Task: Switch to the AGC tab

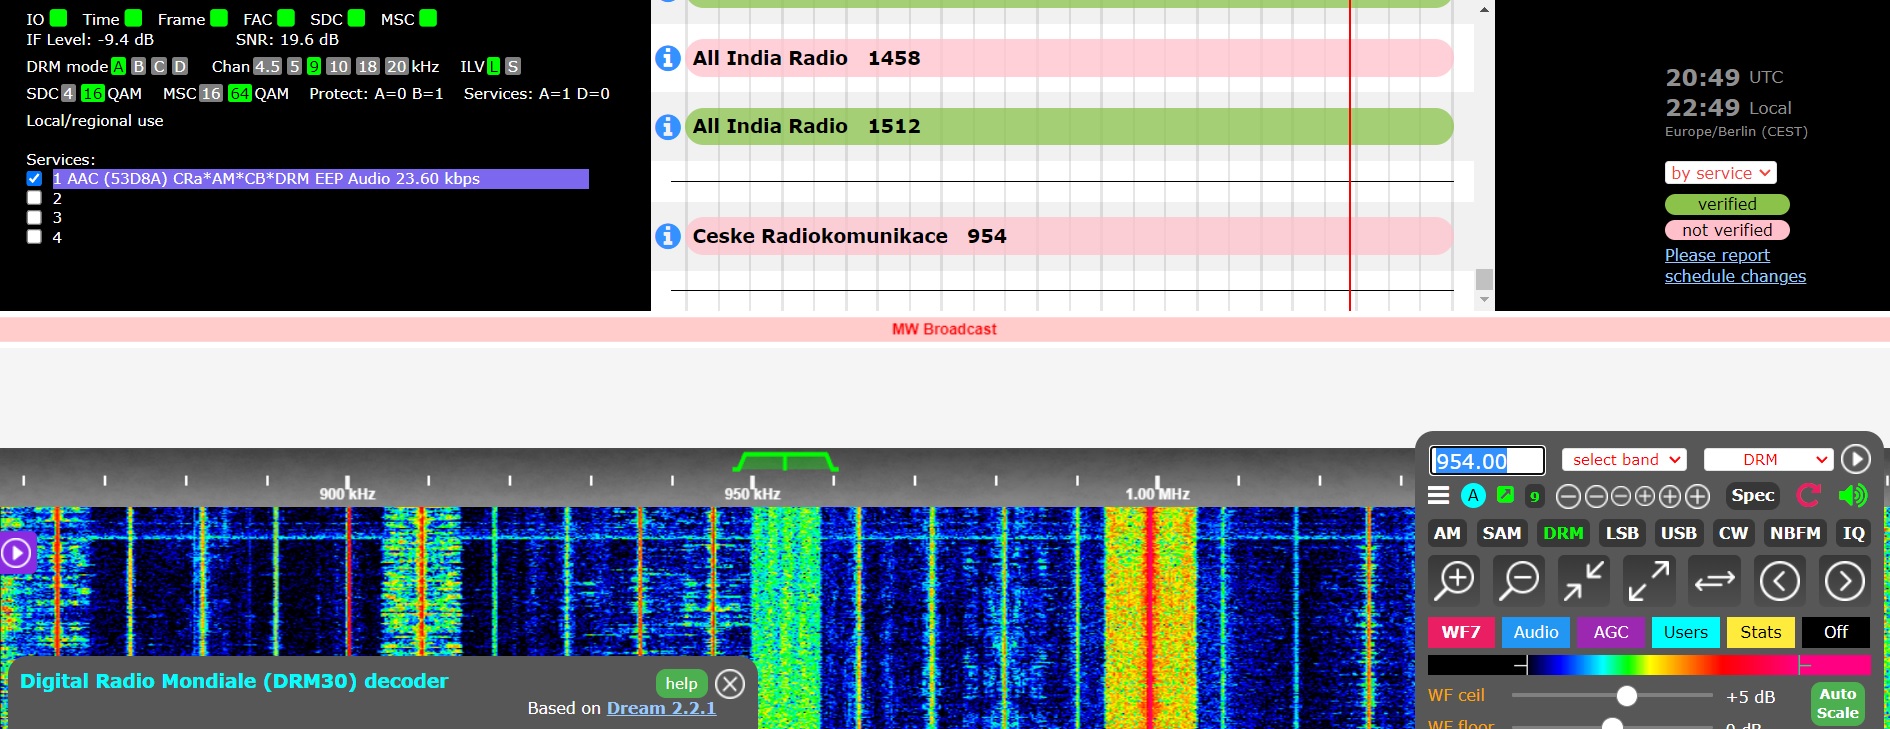Action: pyautogui.click(x=1611, y=632)
